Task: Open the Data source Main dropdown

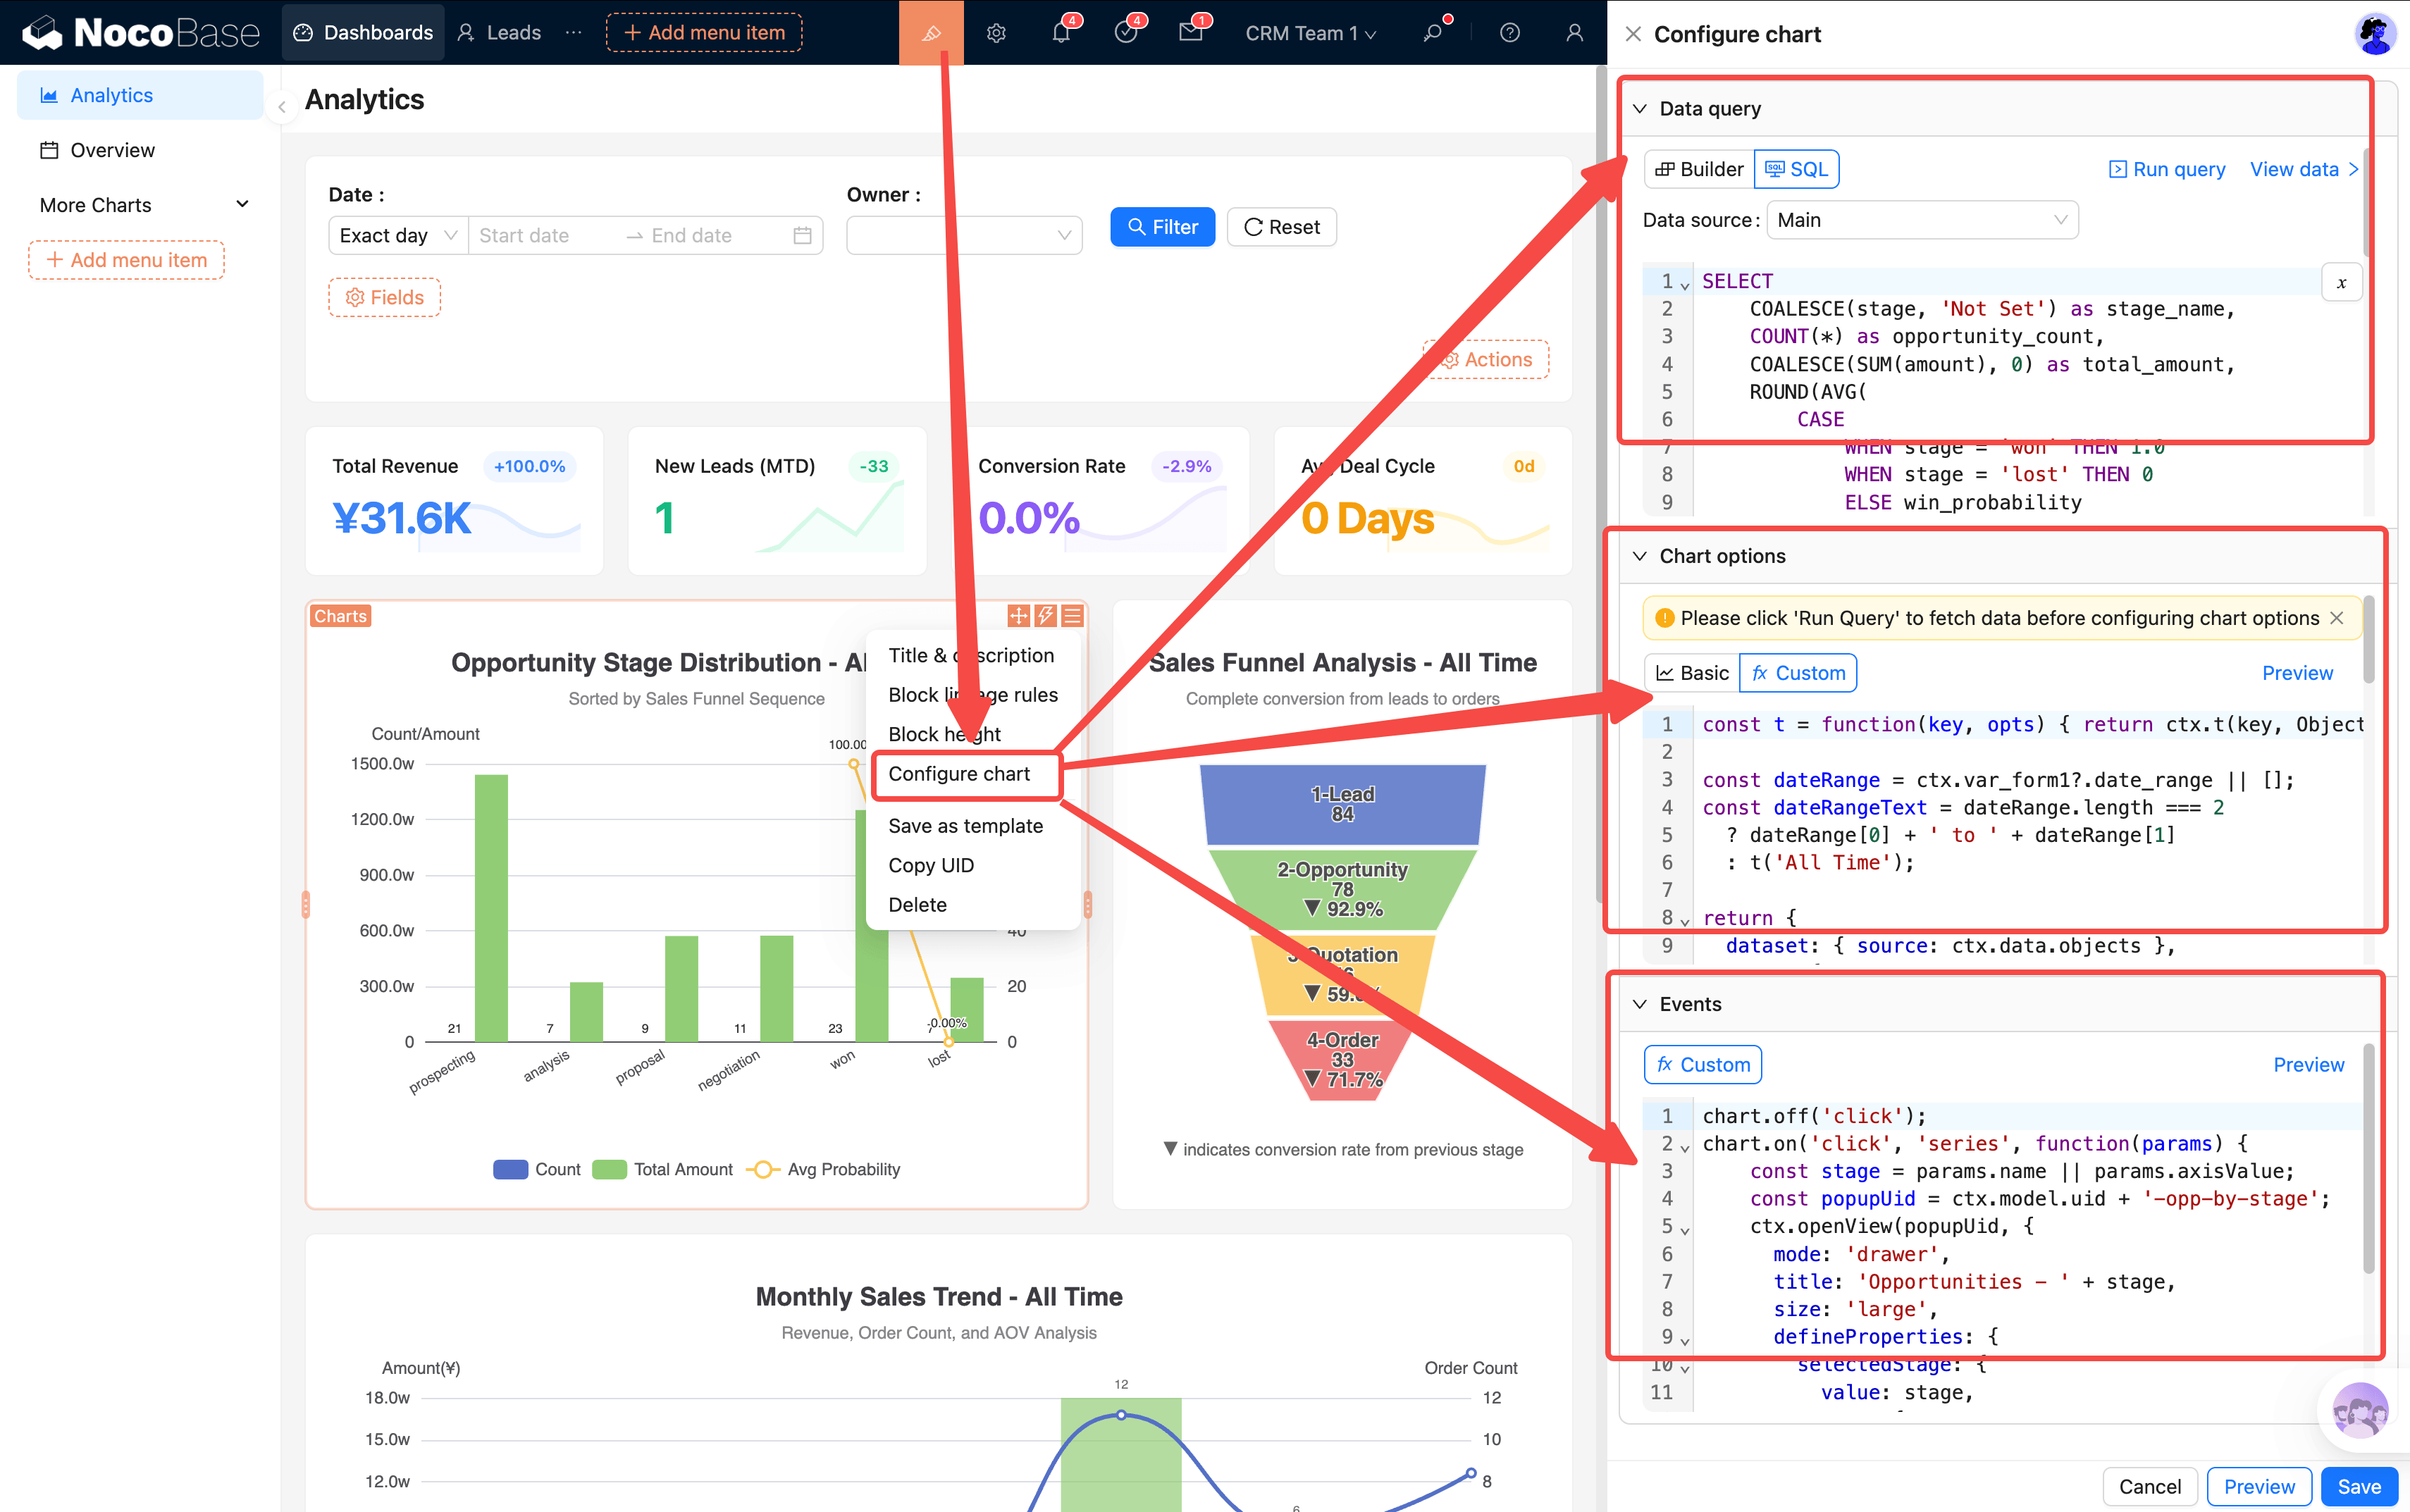Action: click(x=1921, y=220)
